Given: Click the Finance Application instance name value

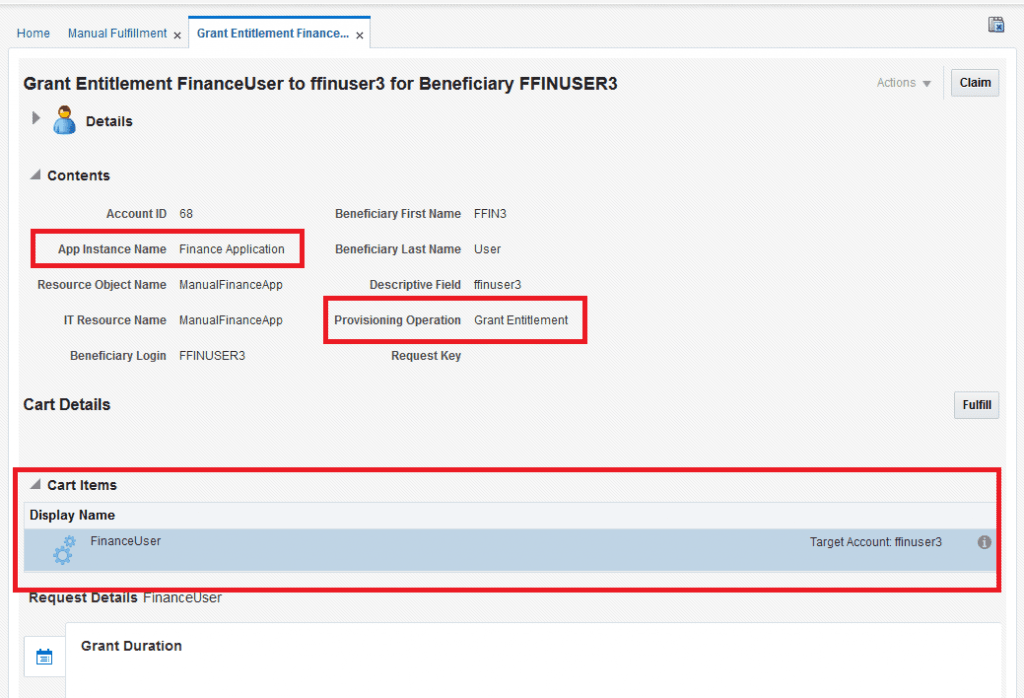Looking at the screenshot, I should pyautogui.click(x=232, y=249).
